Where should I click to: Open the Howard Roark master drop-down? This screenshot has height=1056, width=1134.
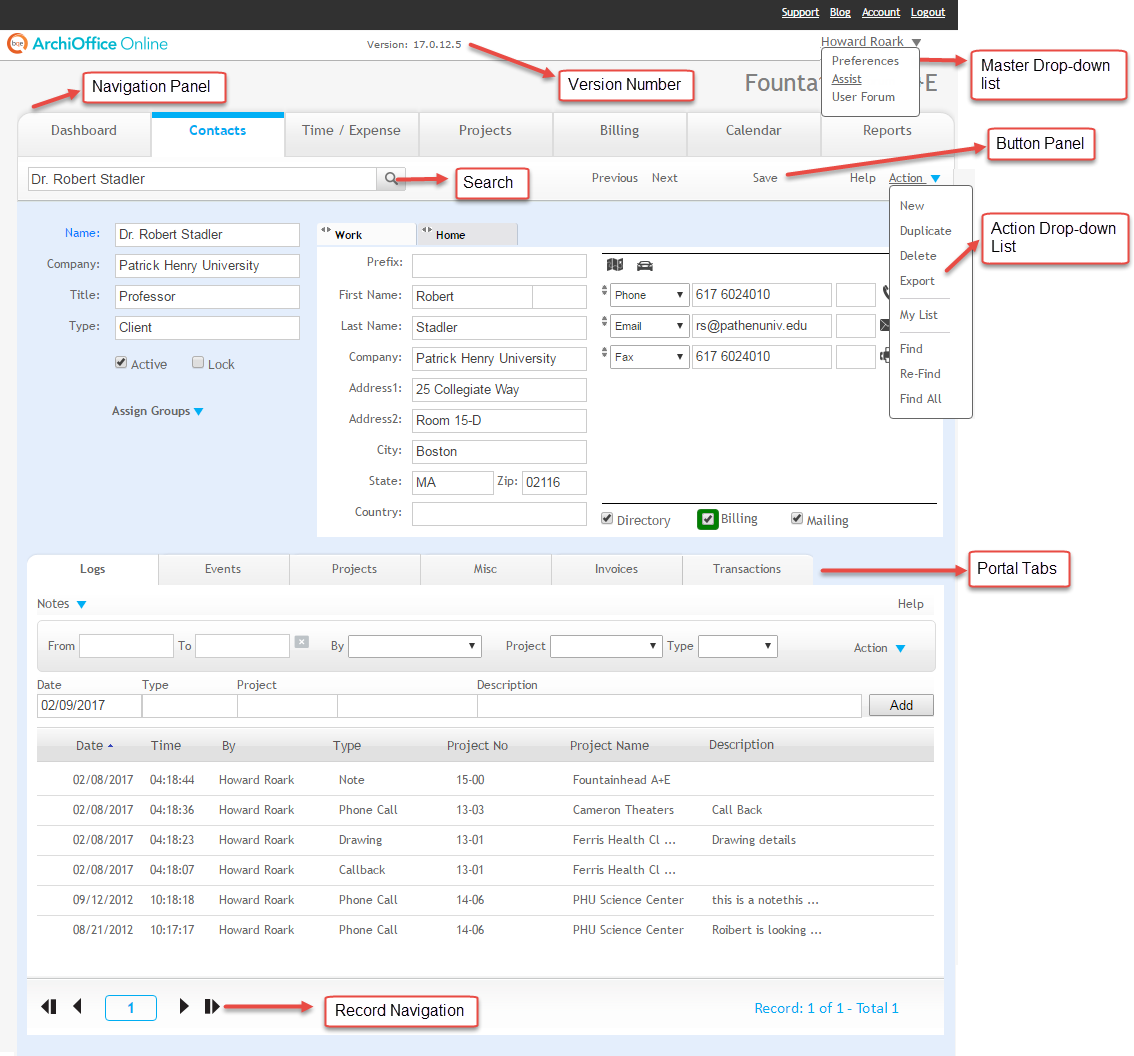click(x=871, y=42)
